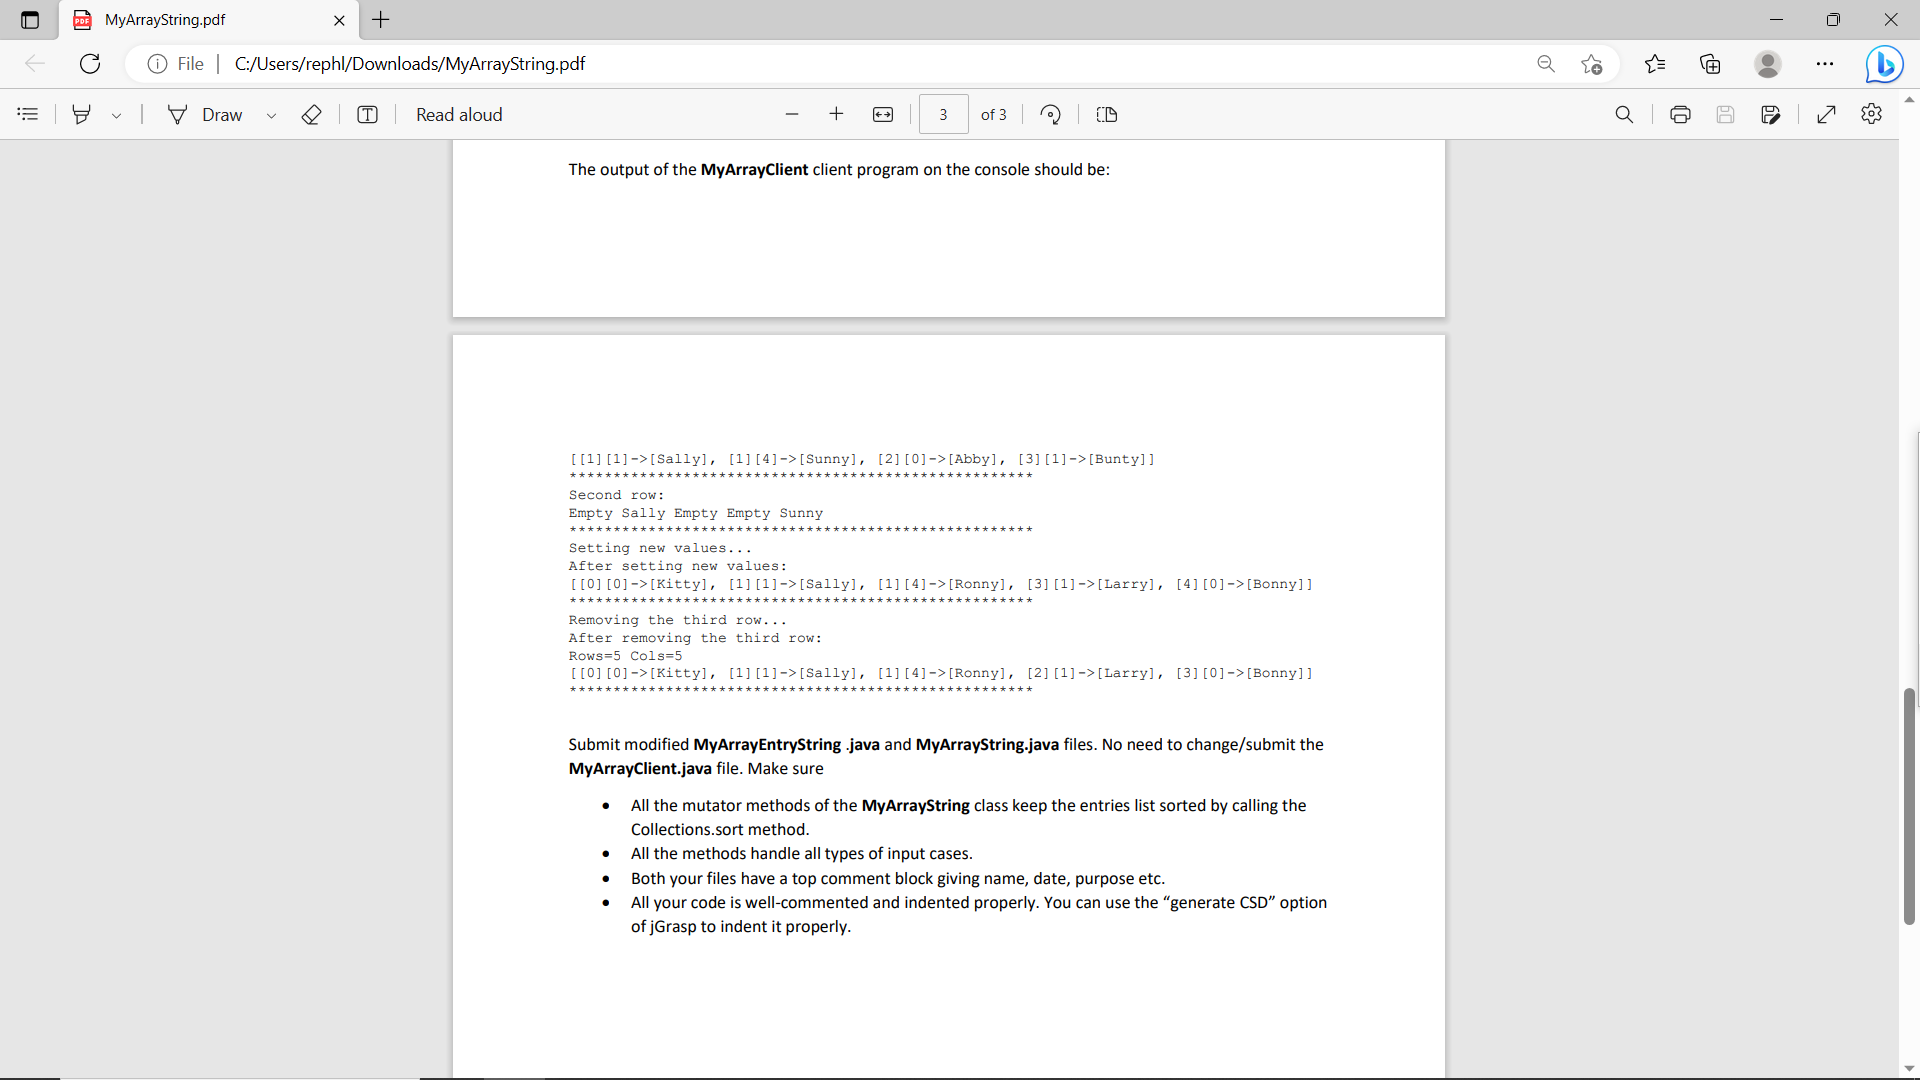Viewport: 1920px width, 1080px height.
Task: Open a new browser tab
Action: coord(381,20)
